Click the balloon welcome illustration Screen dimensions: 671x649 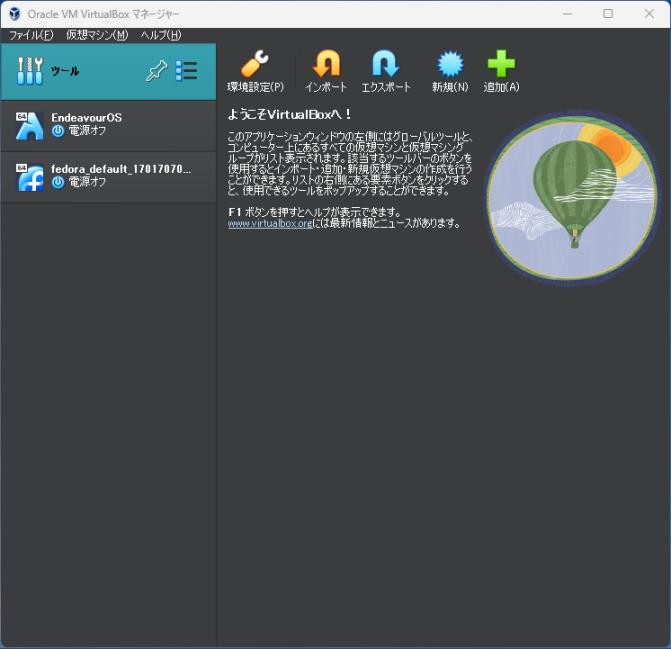(572, 198)
